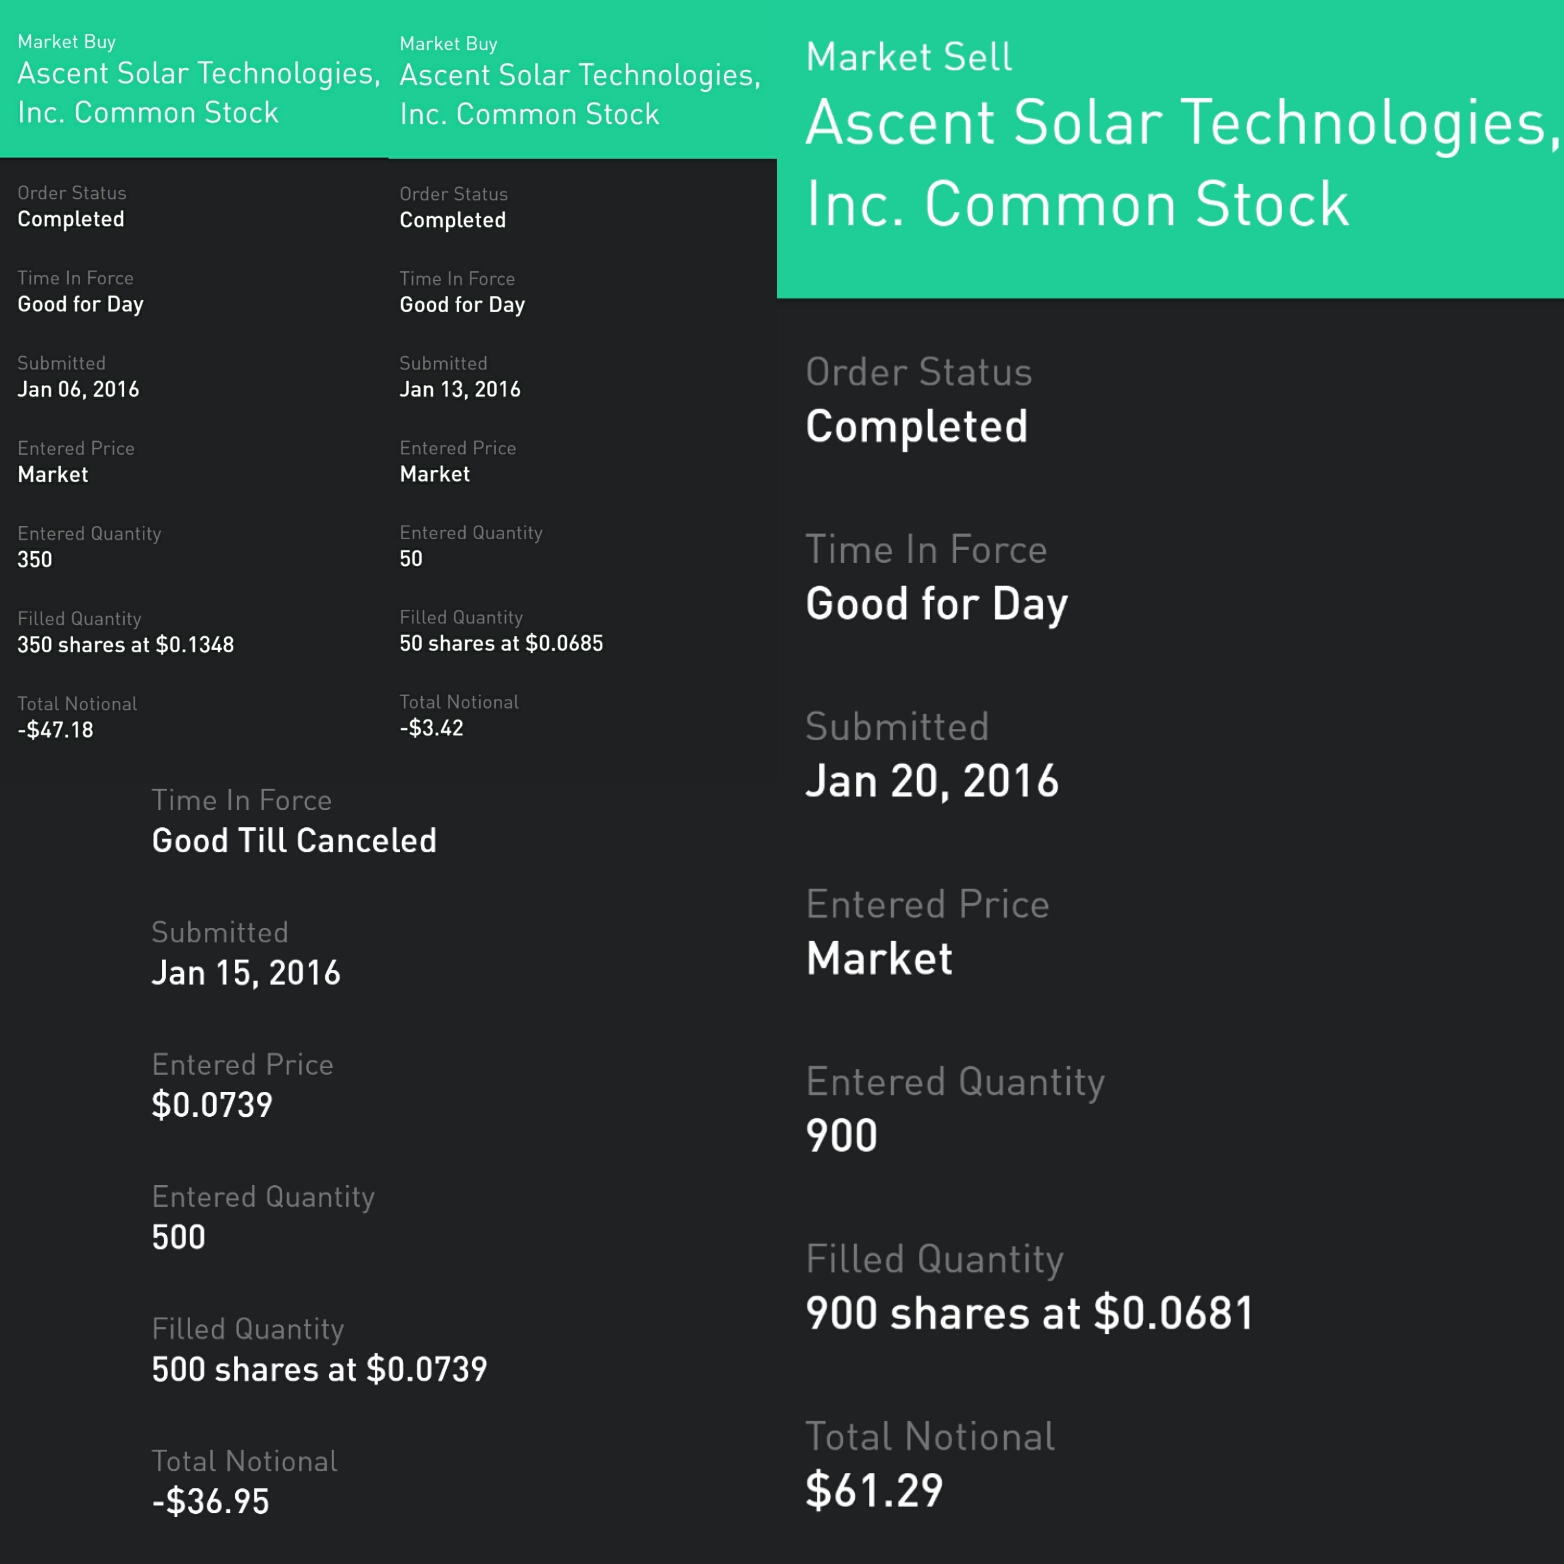Click the -$47.18 total notional amount
The height and width of the screenshot is (1564, 1564).
coord(55,730)
